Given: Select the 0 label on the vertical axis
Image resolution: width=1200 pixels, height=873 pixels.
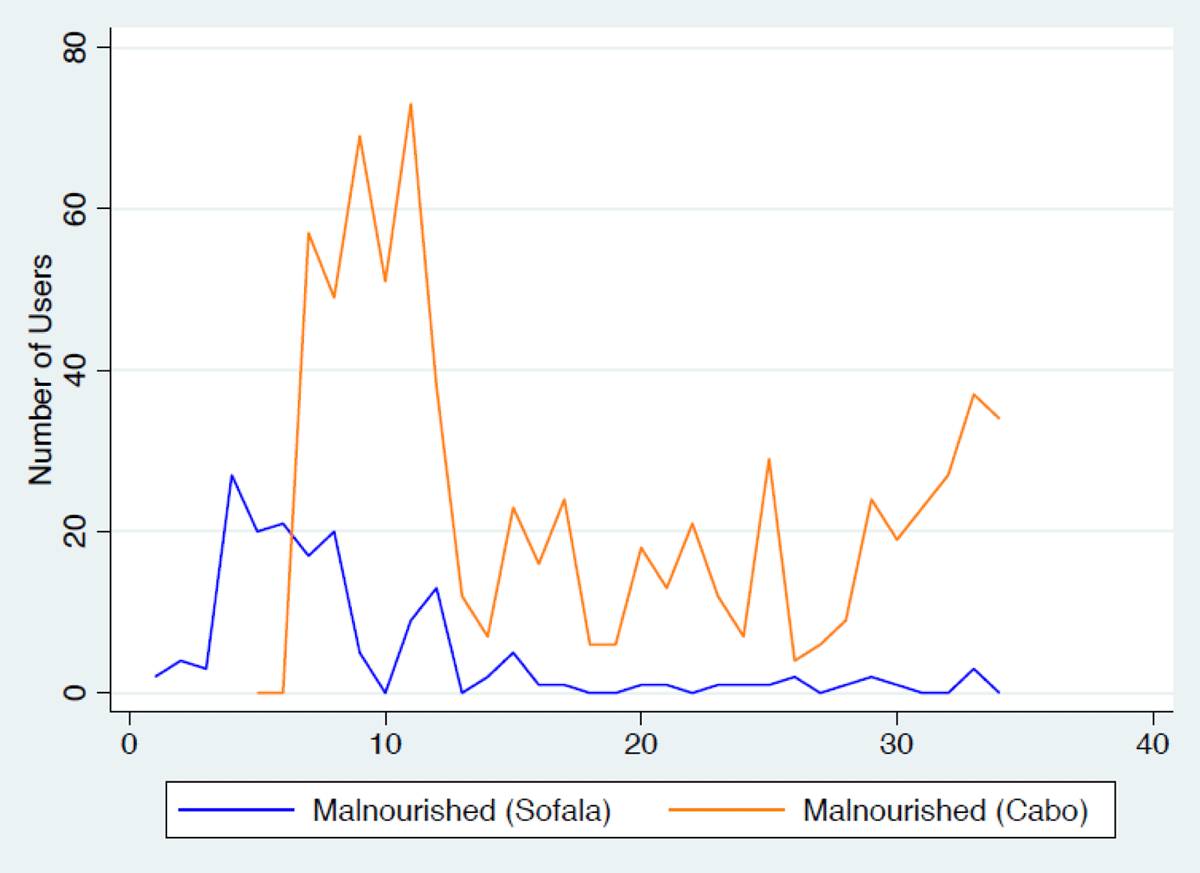Looking at the screenshot, I should click(x=79, y=692).
